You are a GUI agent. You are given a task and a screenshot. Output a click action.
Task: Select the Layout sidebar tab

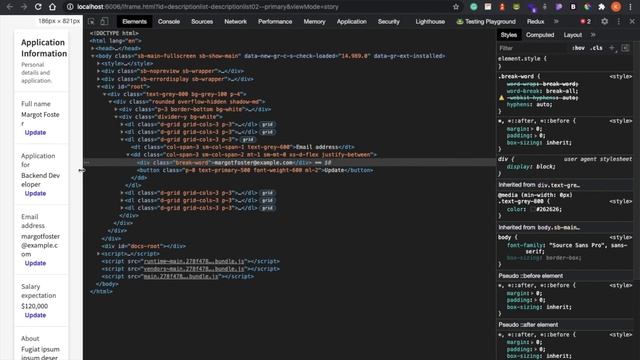point(573,35)
